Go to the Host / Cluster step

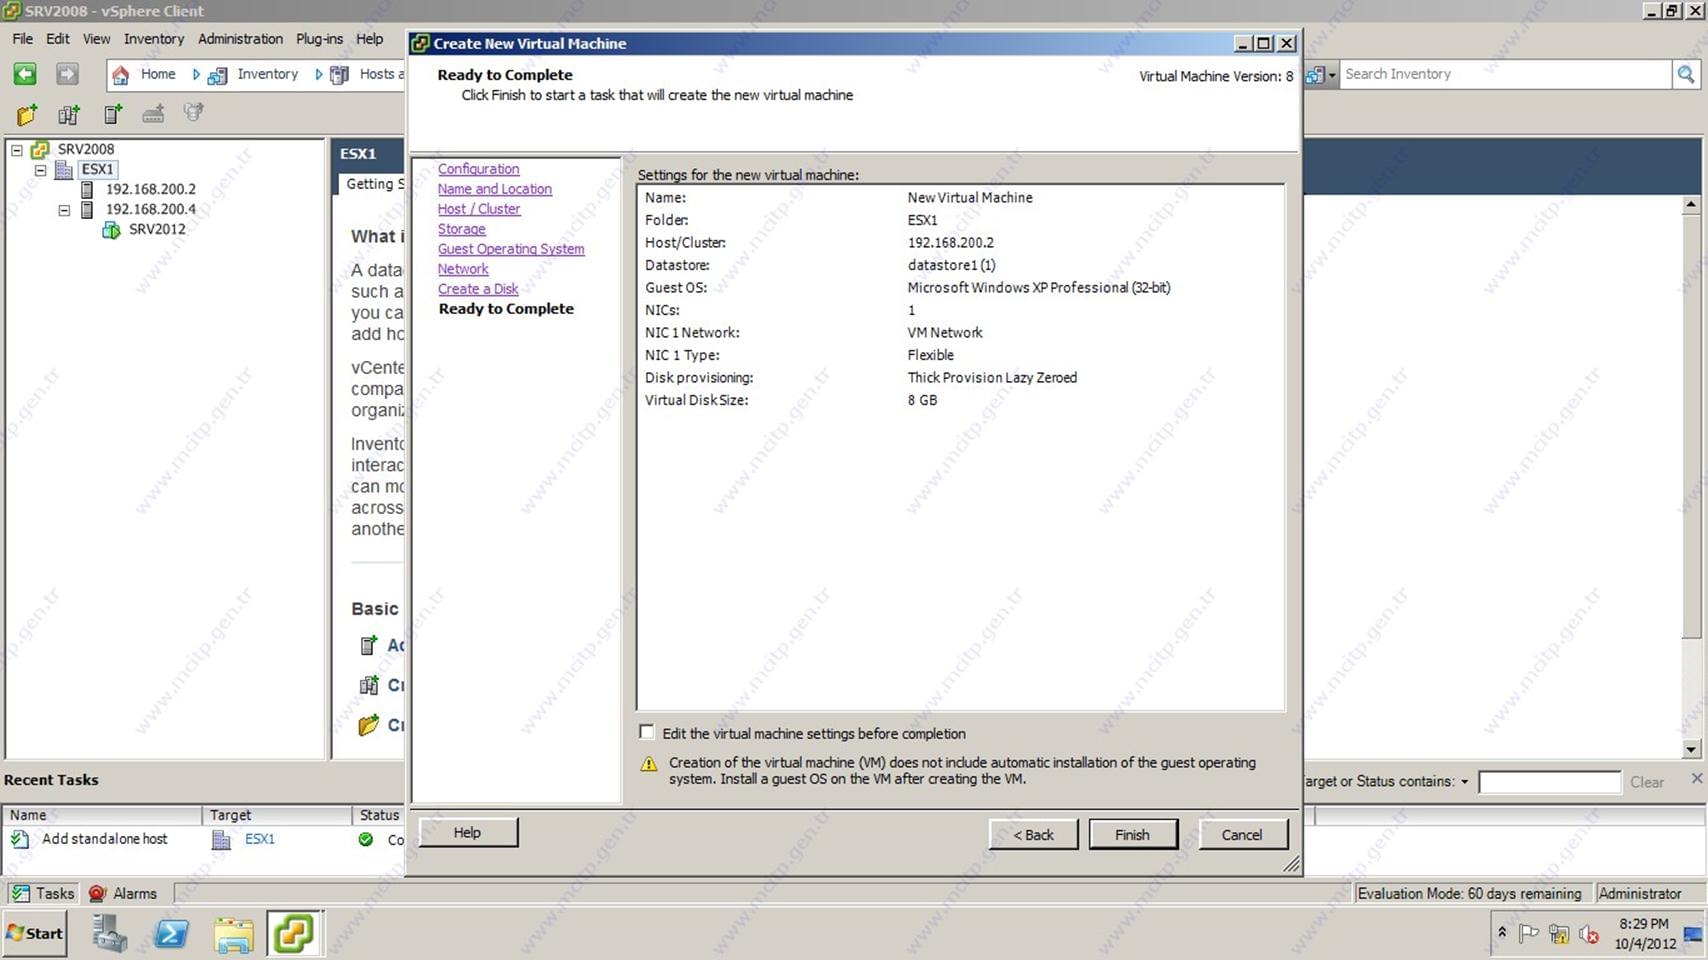click(478, 209)
